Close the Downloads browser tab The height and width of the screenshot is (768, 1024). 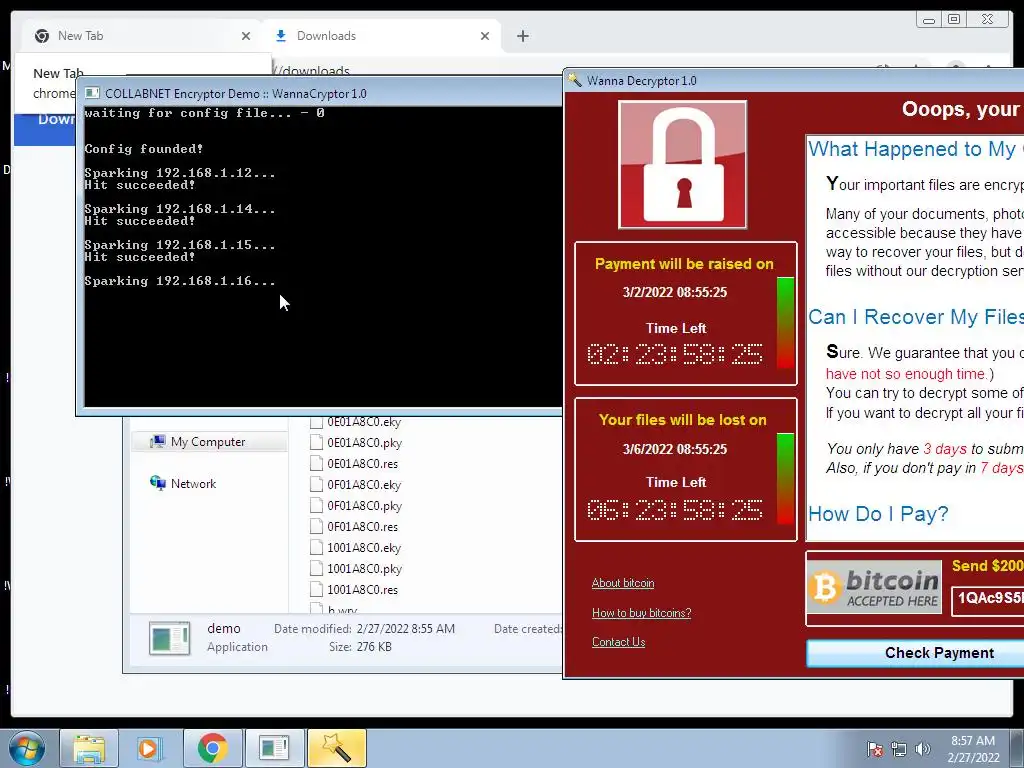(485, 36)
